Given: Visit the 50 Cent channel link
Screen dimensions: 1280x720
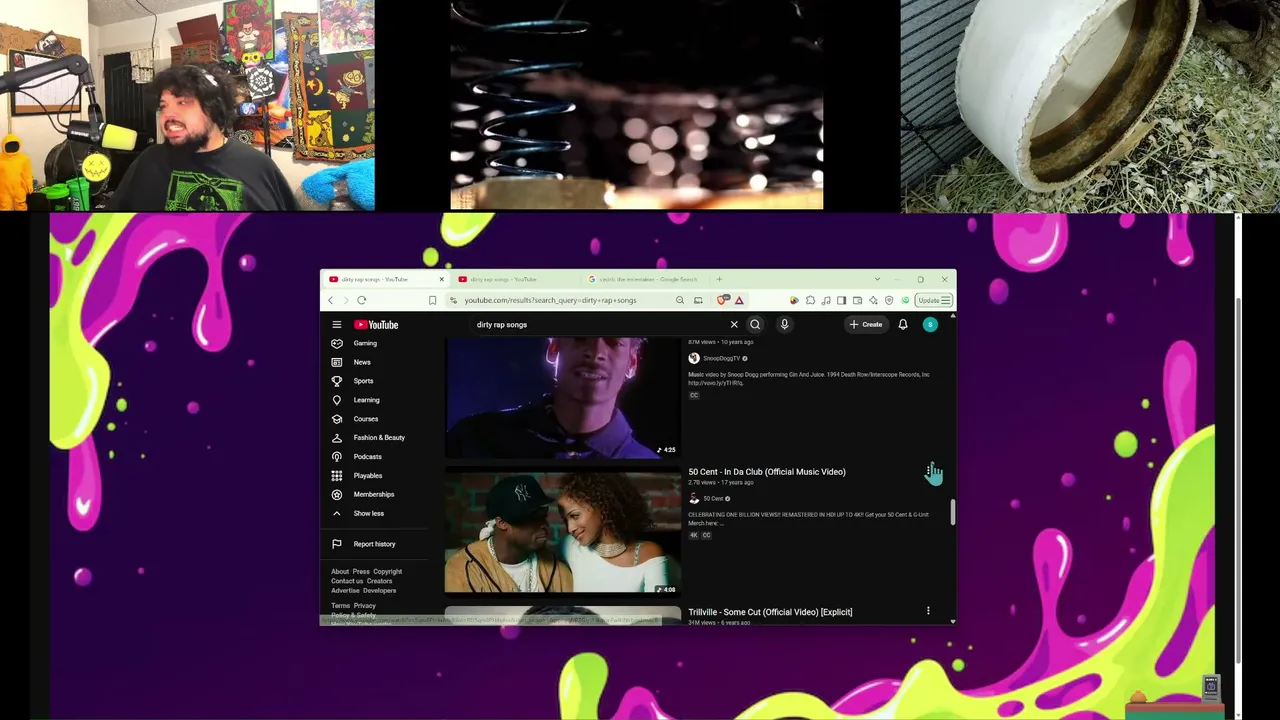Looking at the screenshot, I should click(x=713, y=499).
